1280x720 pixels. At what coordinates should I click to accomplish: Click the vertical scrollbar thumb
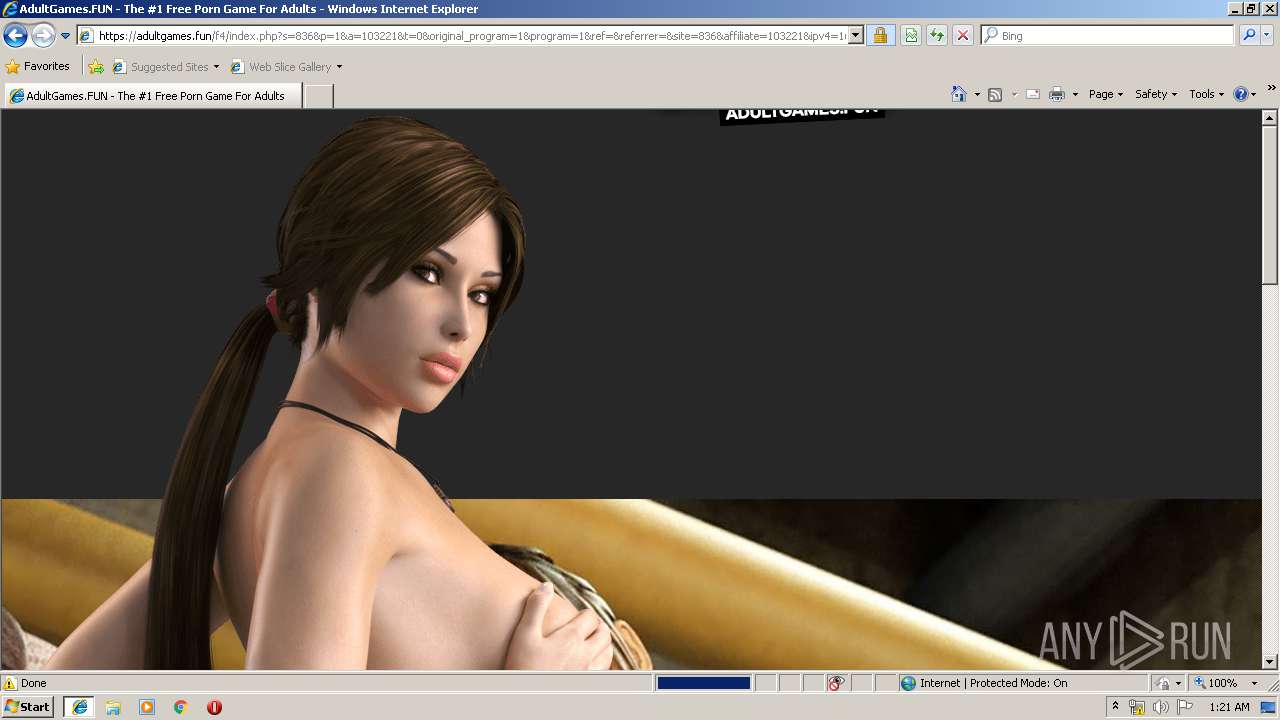click(x=1270, y=204)
